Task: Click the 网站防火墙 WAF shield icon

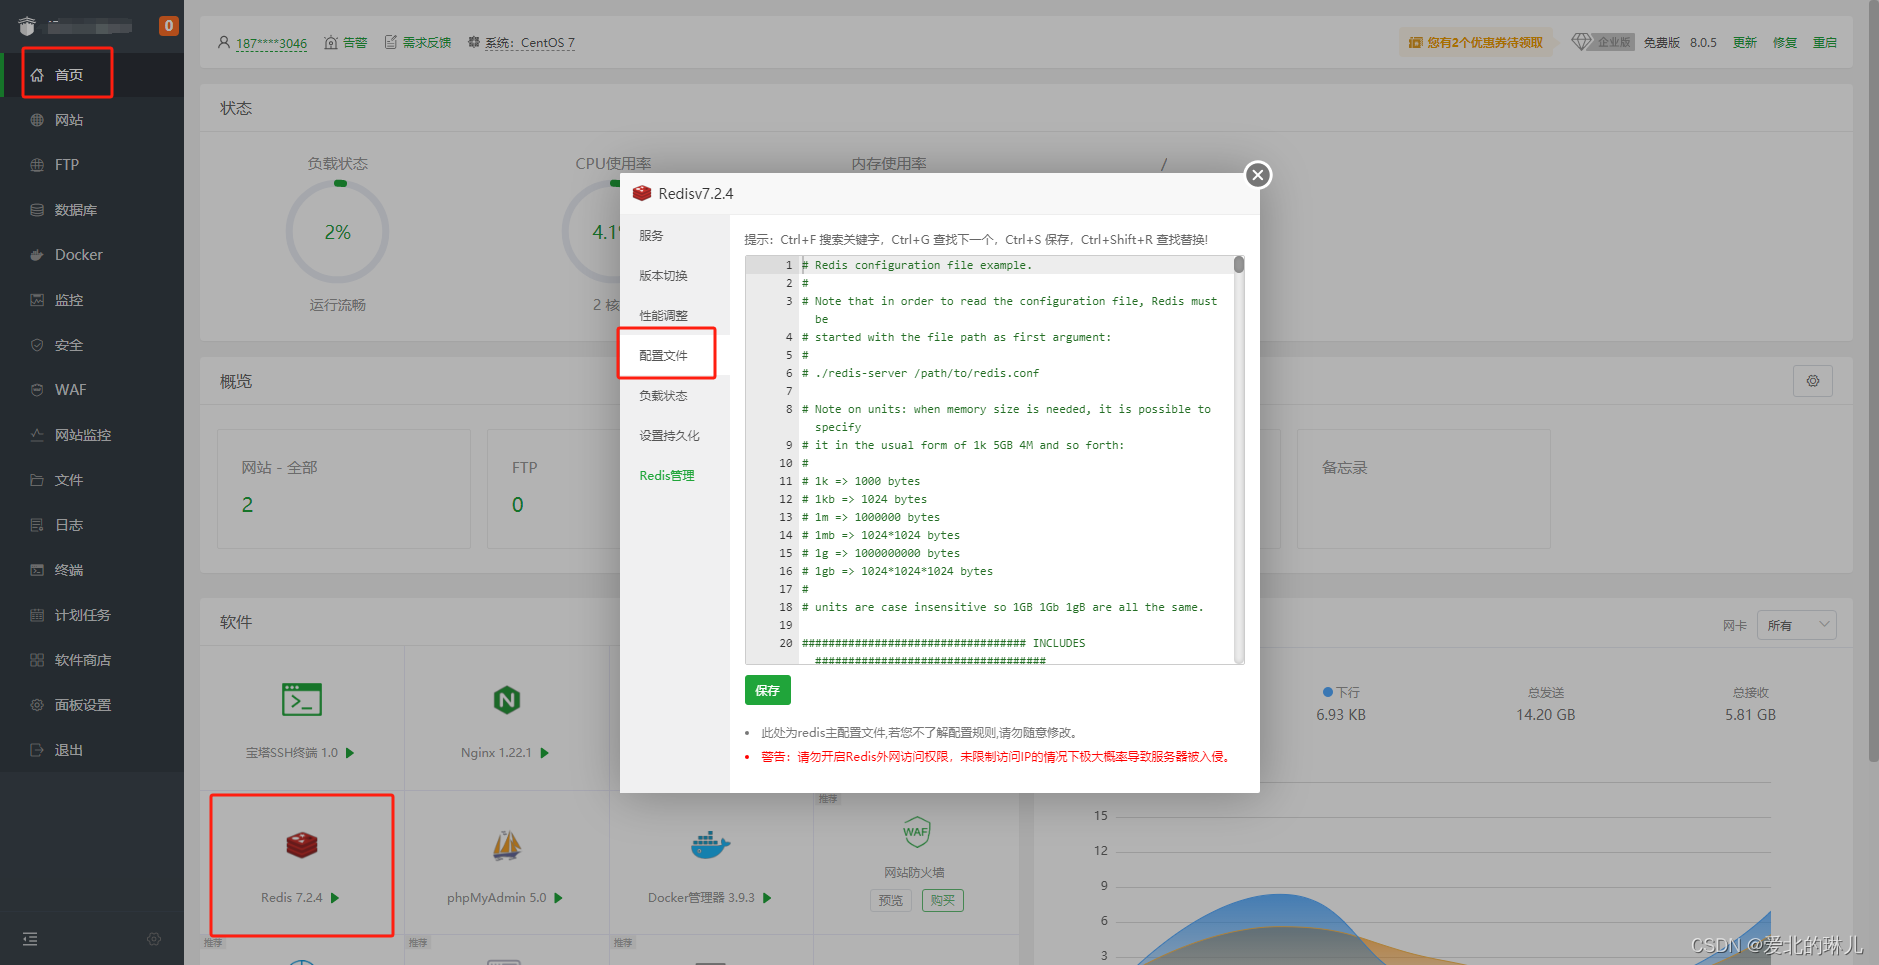Action: point(916,832)
